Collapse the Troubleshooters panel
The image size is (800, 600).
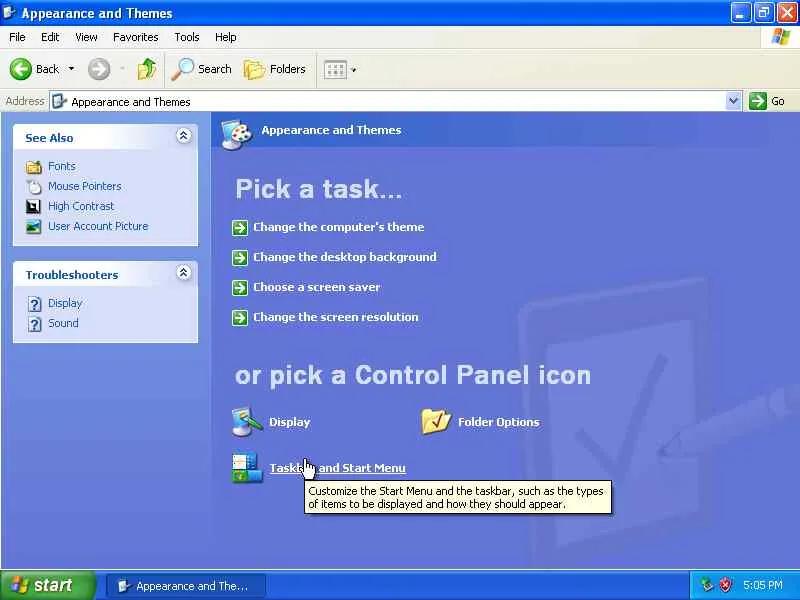coord(184,272)
